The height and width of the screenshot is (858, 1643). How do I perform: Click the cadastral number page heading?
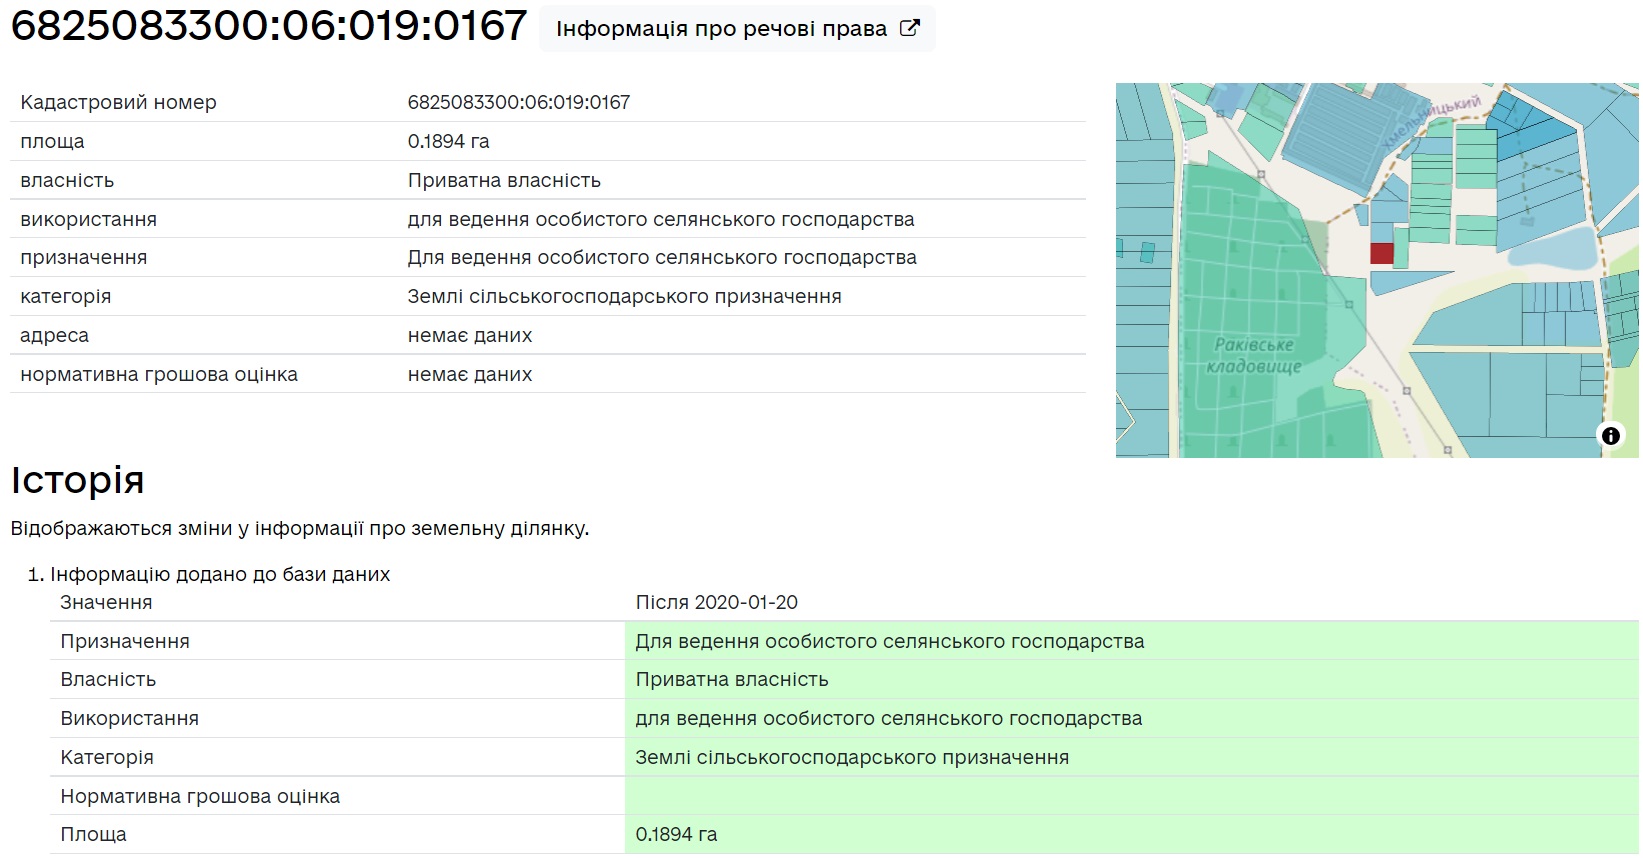tap(268, 26)
